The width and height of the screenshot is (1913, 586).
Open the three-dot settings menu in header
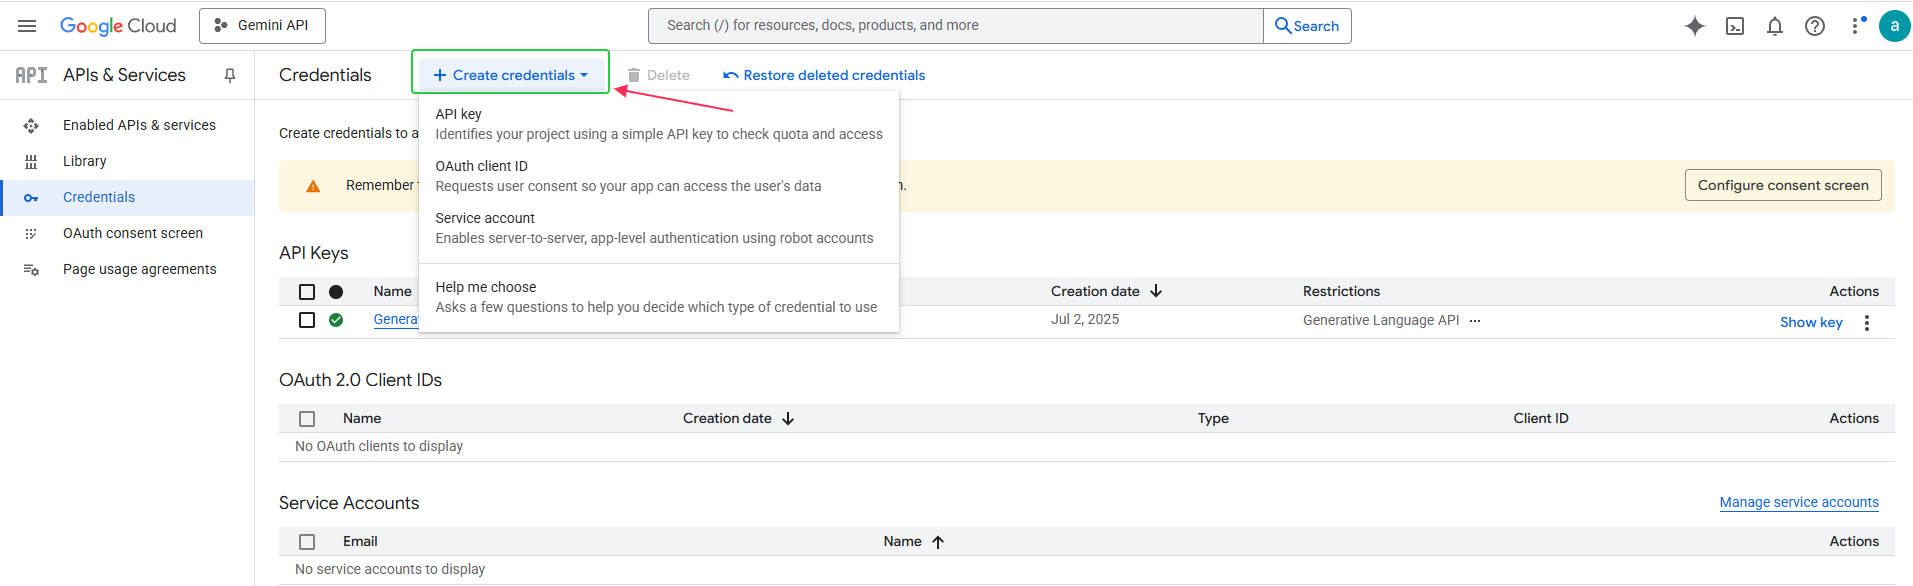1857,26
